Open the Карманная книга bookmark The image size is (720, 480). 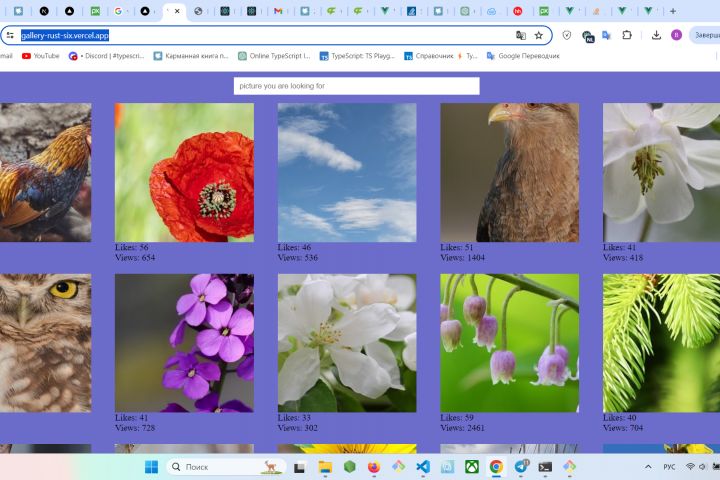click(x=191, y=56)
